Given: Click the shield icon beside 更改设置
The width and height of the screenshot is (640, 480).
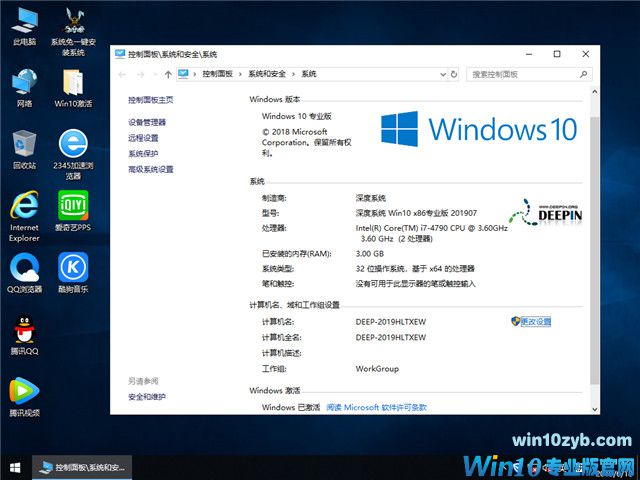Looking at the screenshot, I should click(515, 321).
